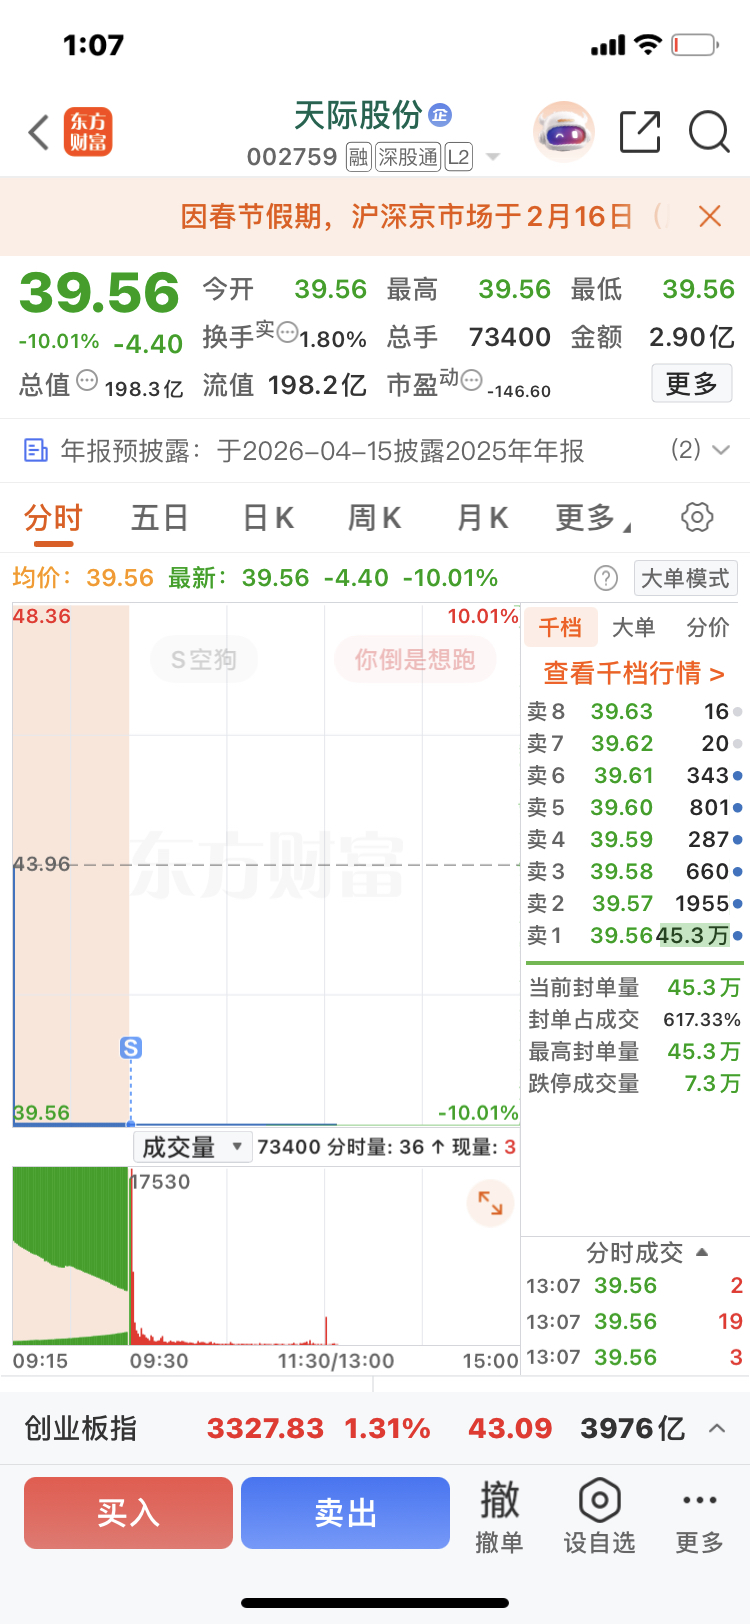Open 查看千档行情 link
750x1624 pixels.
633,673
